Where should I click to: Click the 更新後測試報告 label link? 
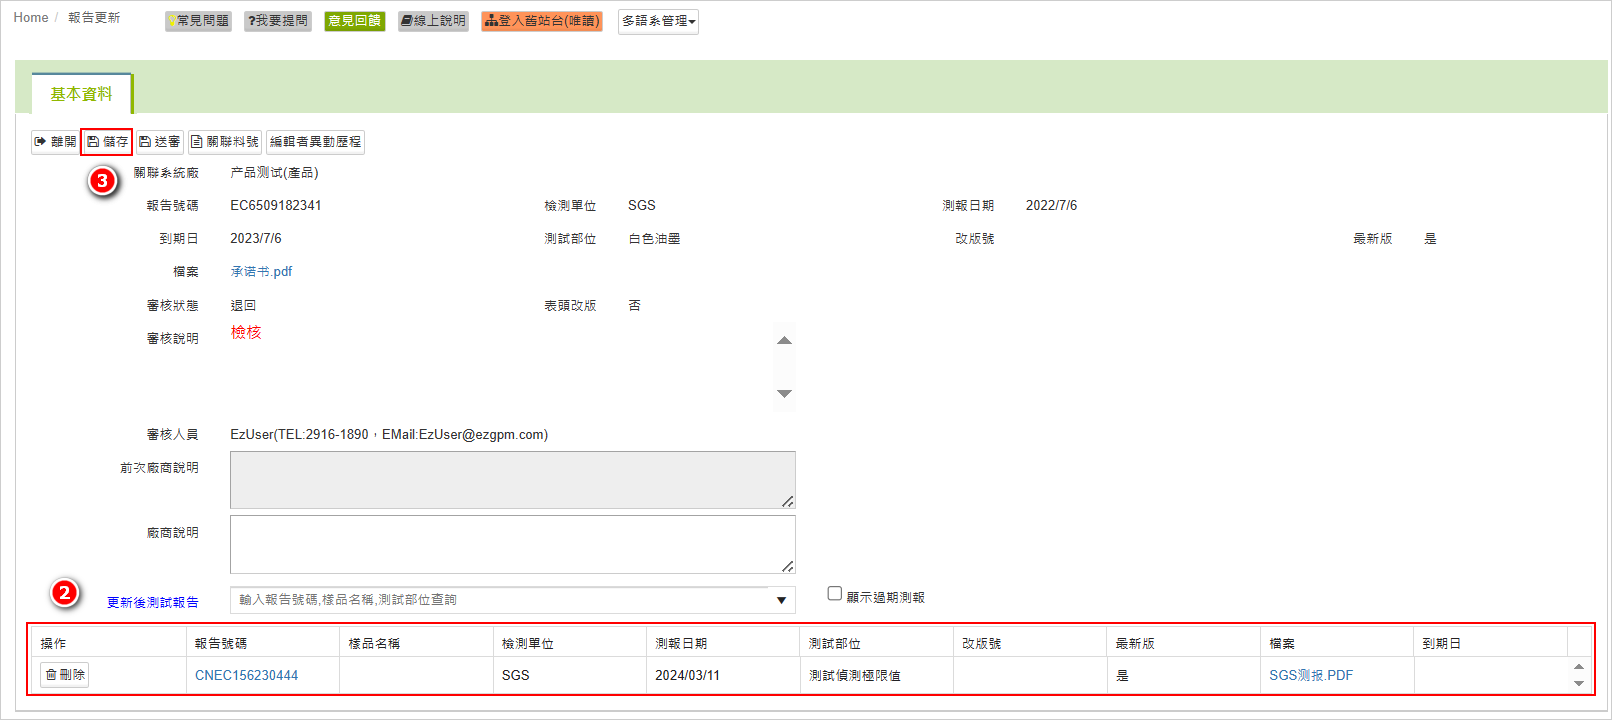[x=153, y=602]
